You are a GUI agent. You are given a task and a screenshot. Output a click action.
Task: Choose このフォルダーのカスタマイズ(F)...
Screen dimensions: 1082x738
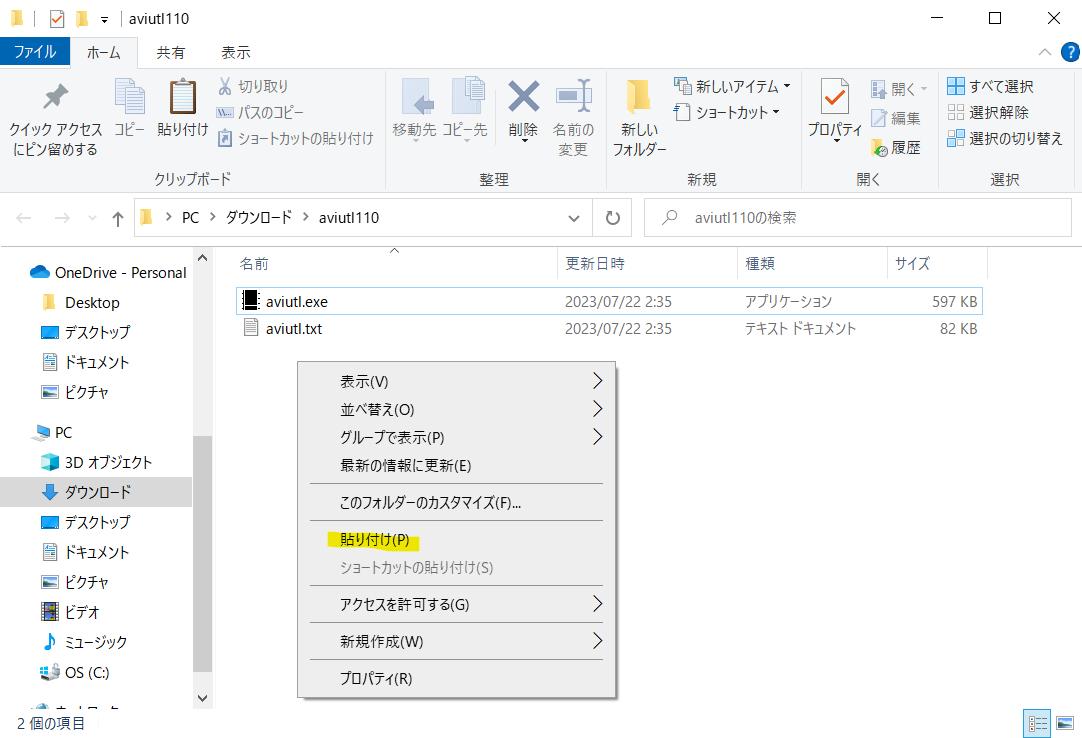(456, 503)
